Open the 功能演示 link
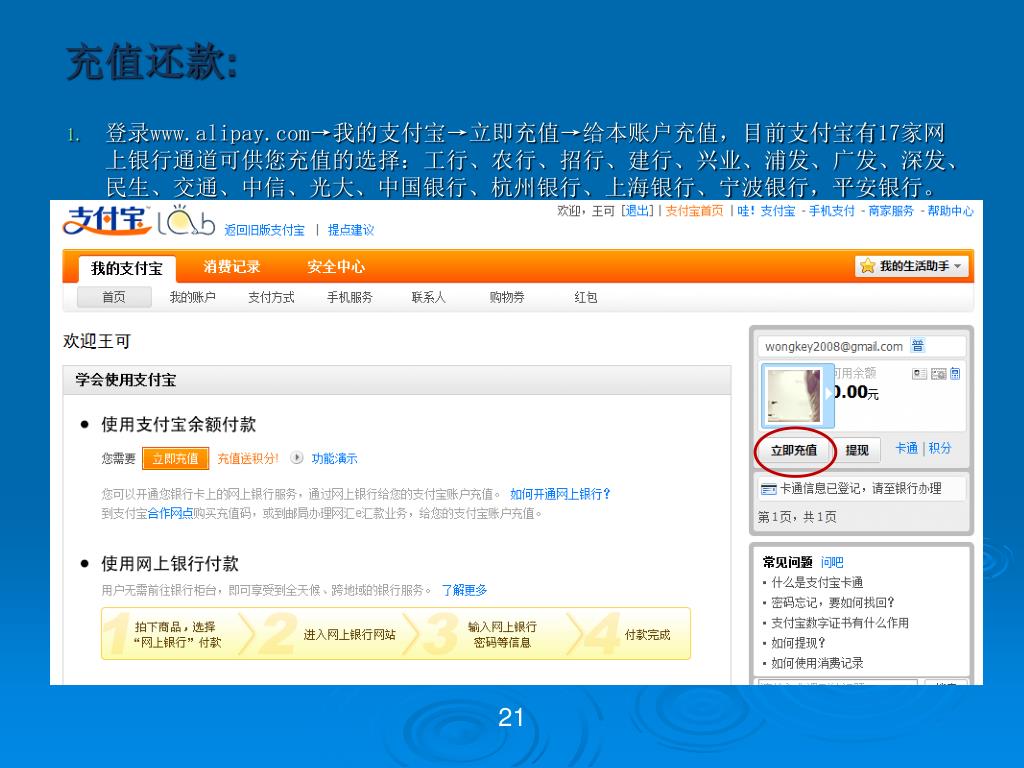The height and width of the screenshot is (768, 1024). [x=334, y=458]
